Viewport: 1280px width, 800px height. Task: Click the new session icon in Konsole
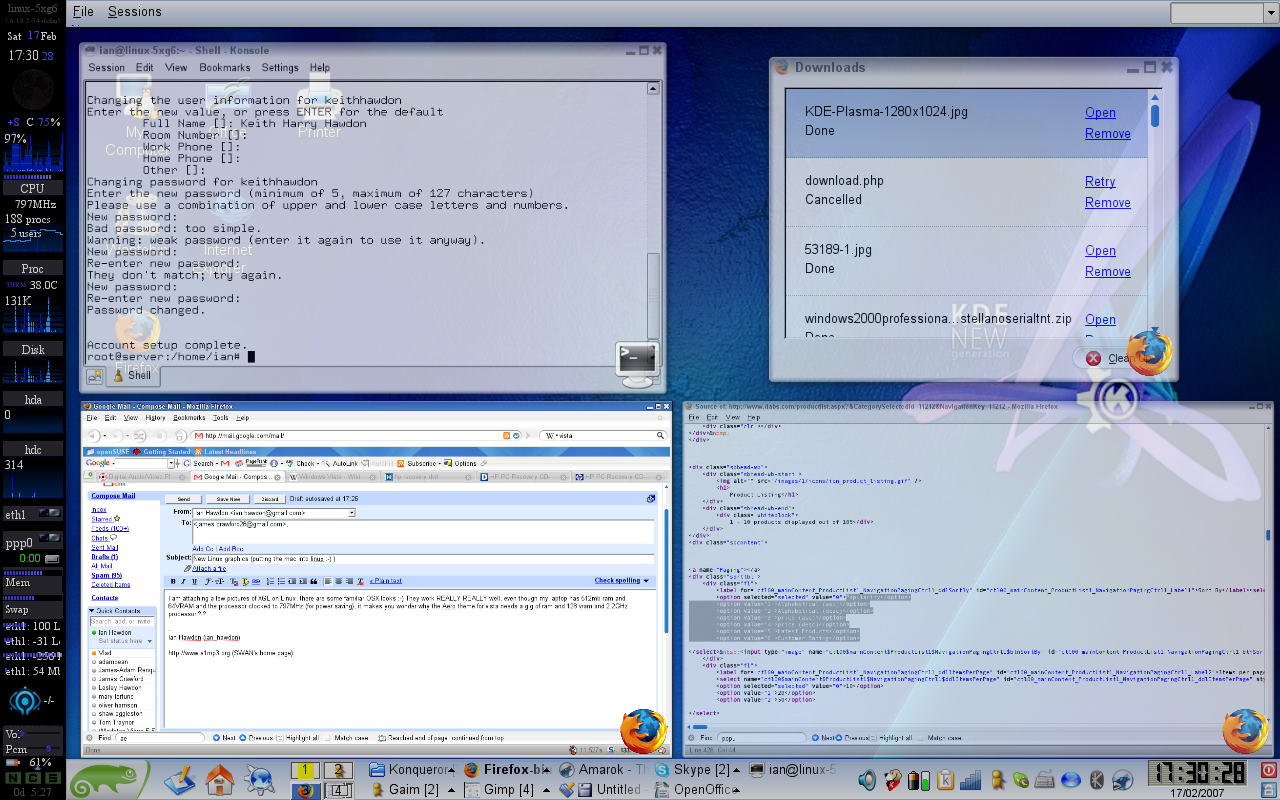94,376
